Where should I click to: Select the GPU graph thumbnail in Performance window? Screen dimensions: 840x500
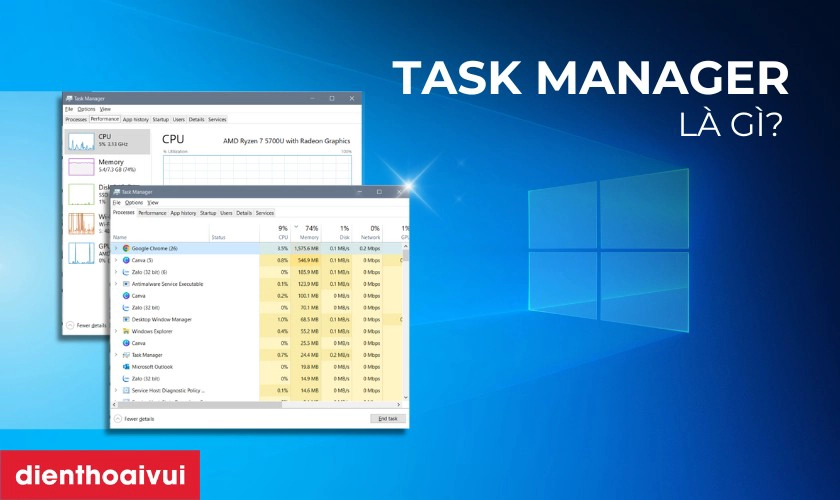point(81,253)
